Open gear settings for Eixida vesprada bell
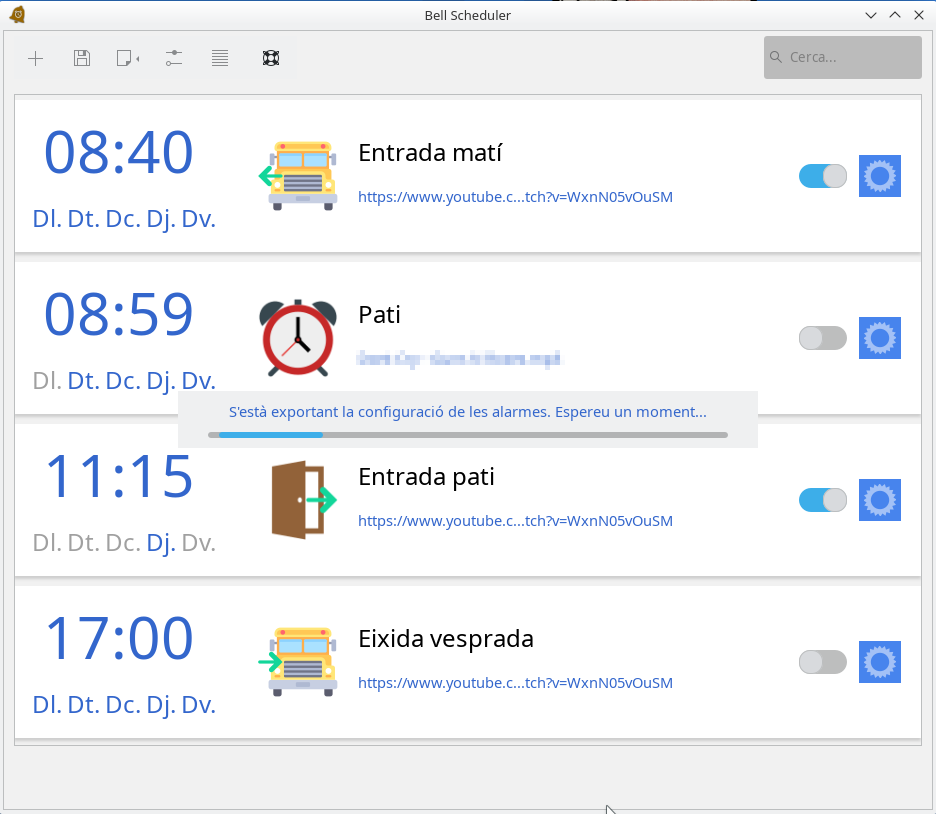The height and width of the screenshot is (814, 936). coord(880,662)
